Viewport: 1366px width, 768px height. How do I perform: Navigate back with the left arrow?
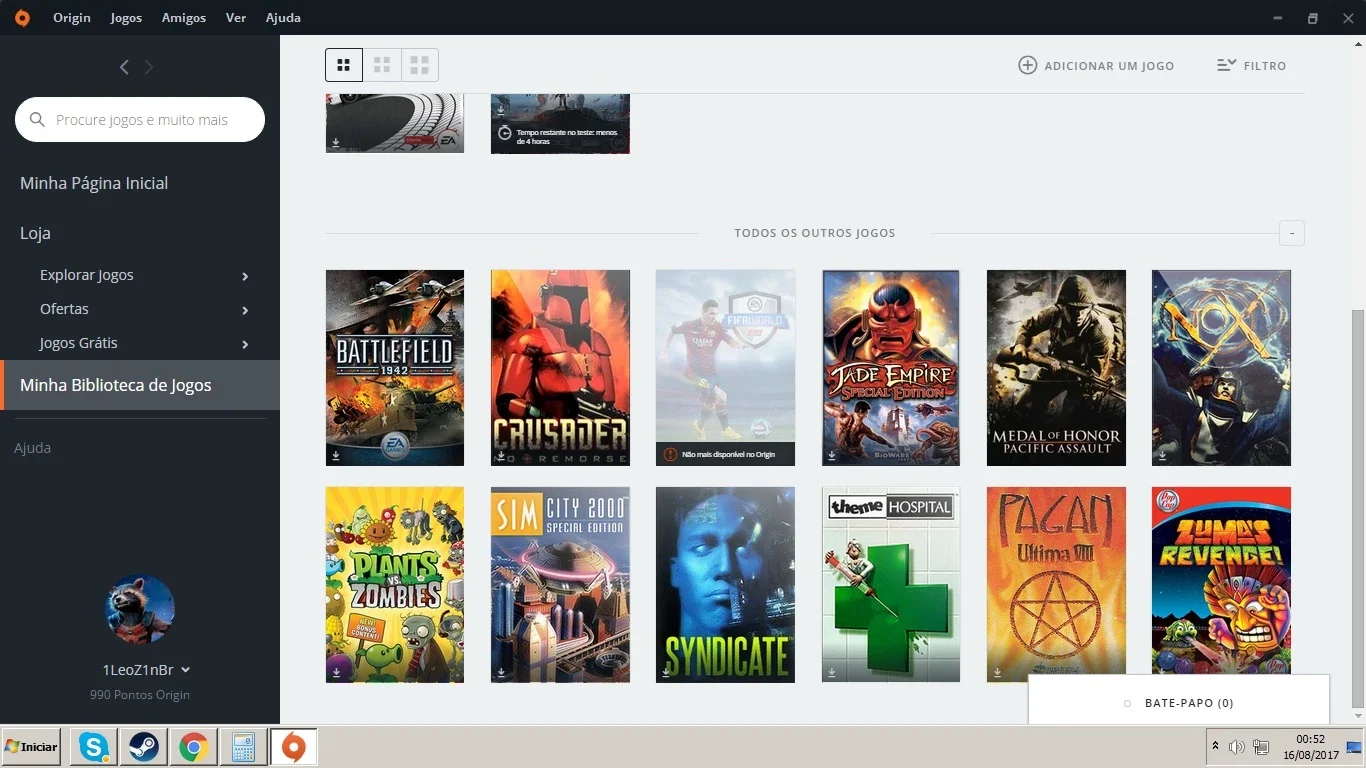(124, 67)
